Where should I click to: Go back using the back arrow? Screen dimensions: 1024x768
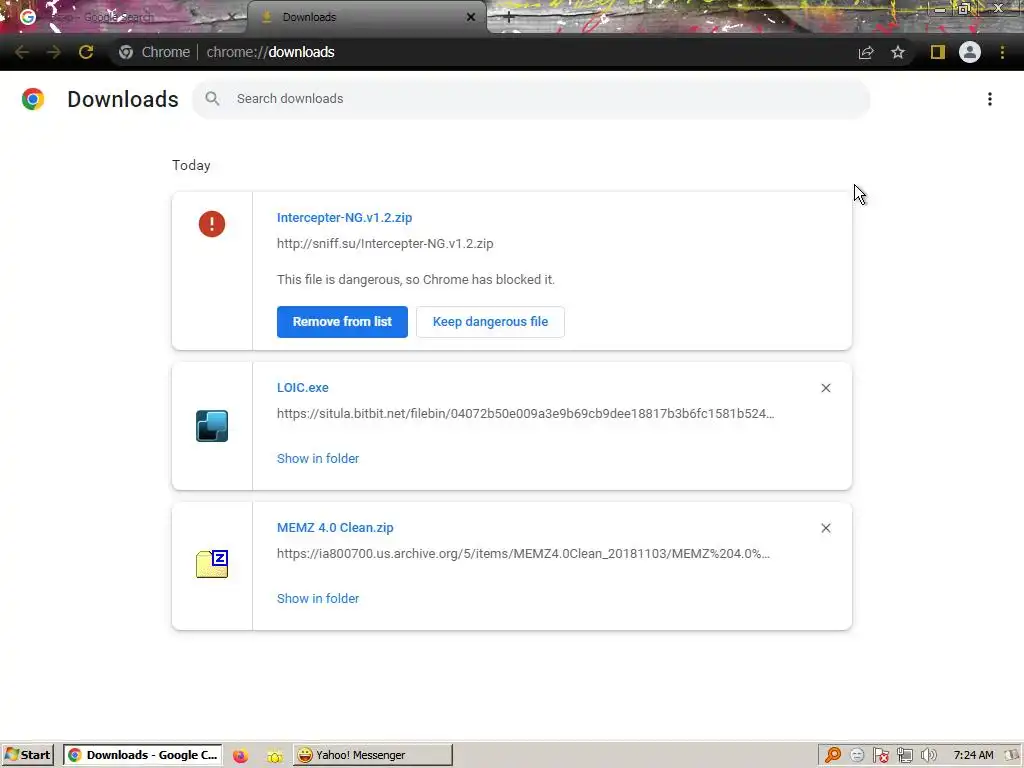point(22,52)
